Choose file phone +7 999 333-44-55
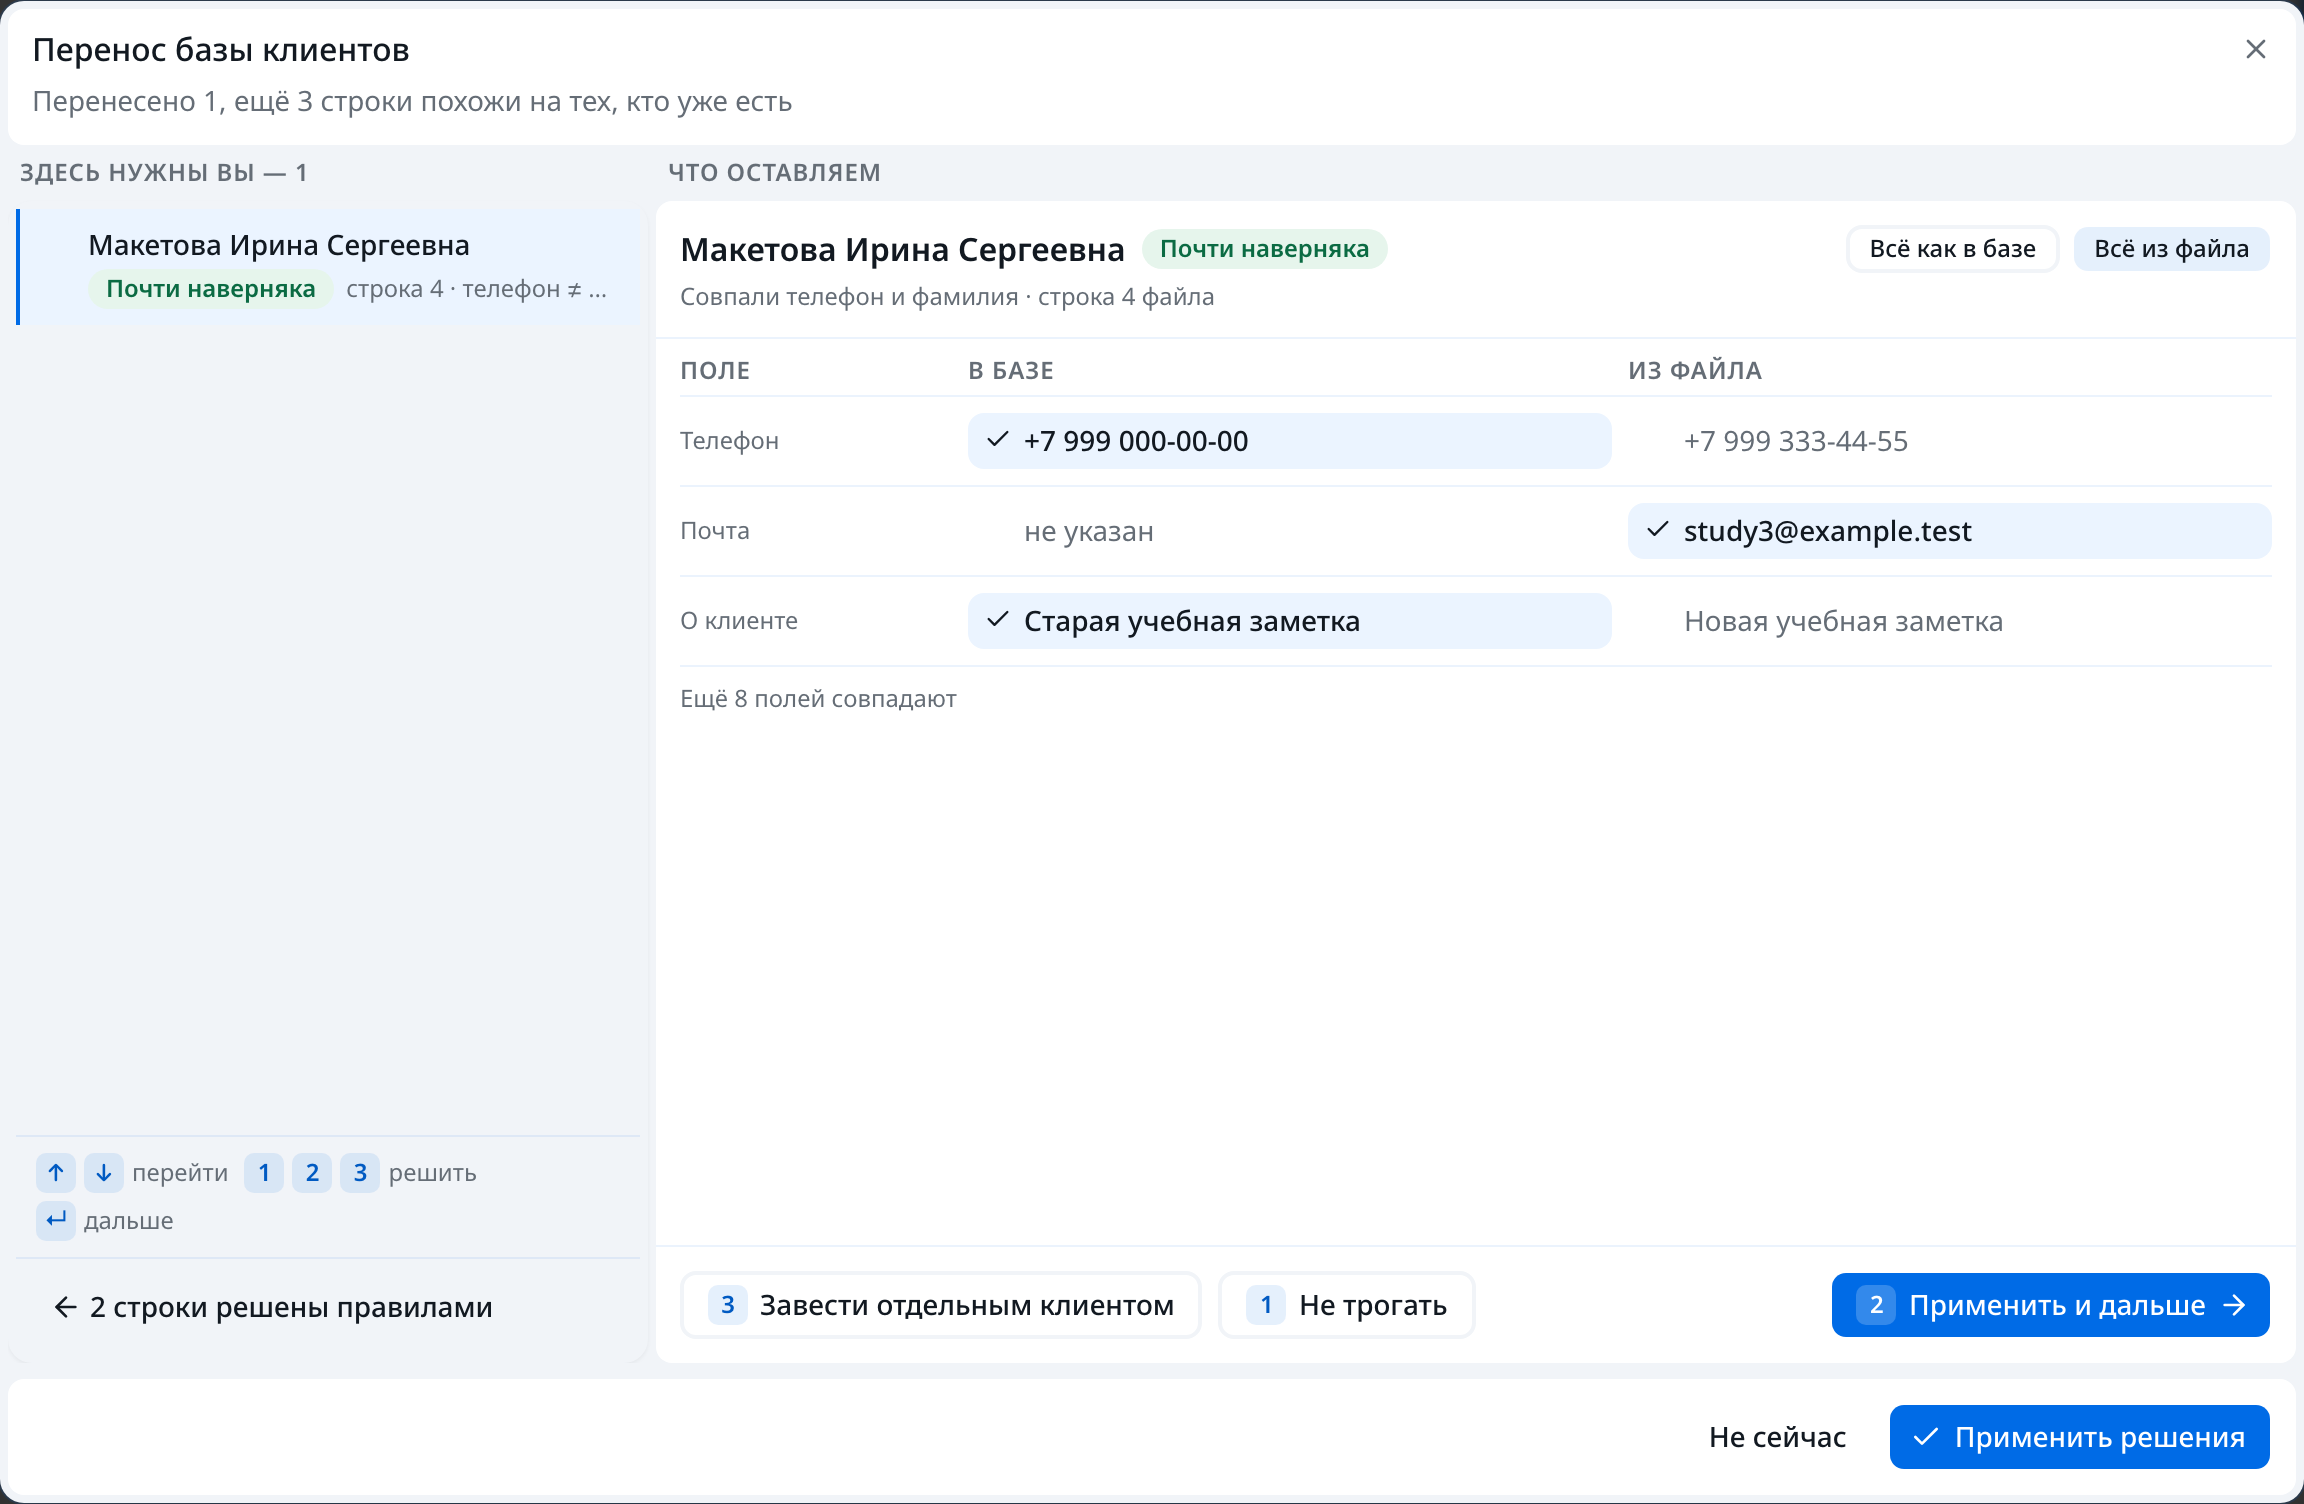The height and width of the screenshot is (1504, 2304). pos(1949,441)
